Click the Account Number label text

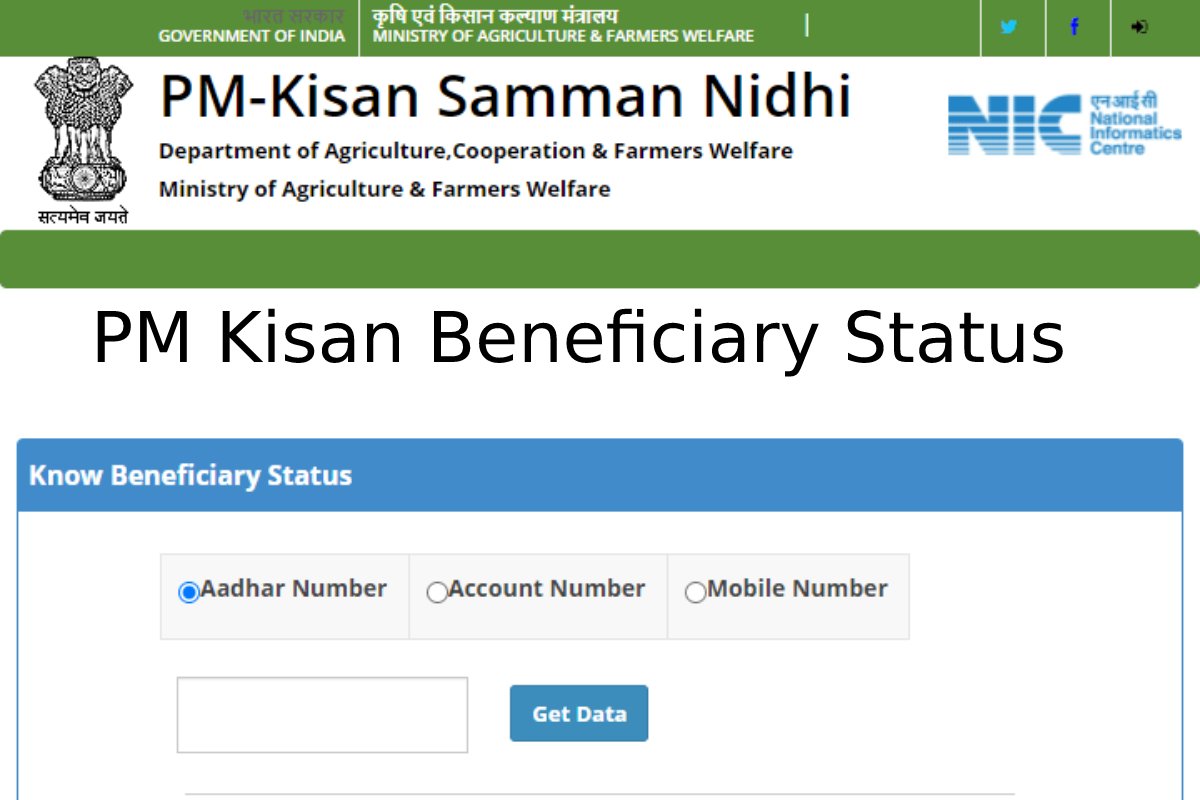point(547,589)
